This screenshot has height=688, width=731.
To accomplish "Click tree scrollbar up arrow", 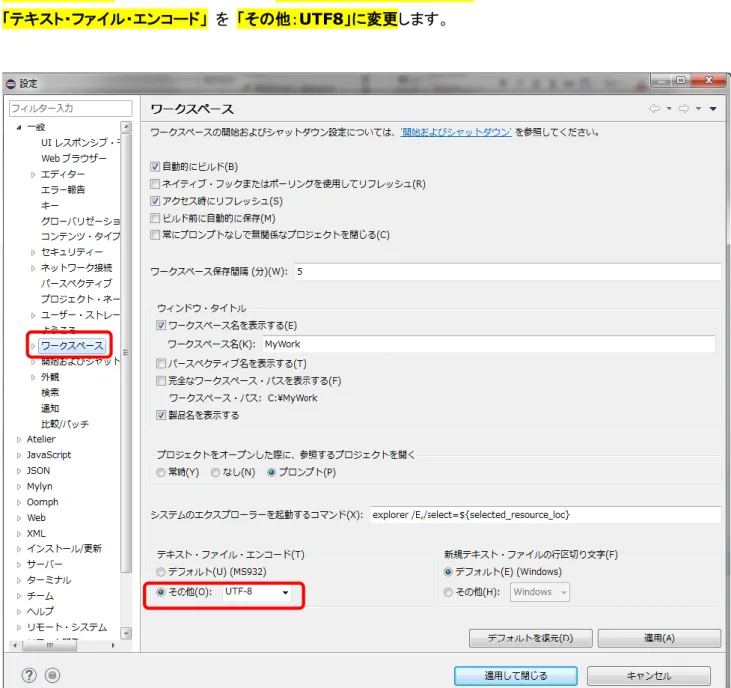I will (x=126, y=127).
